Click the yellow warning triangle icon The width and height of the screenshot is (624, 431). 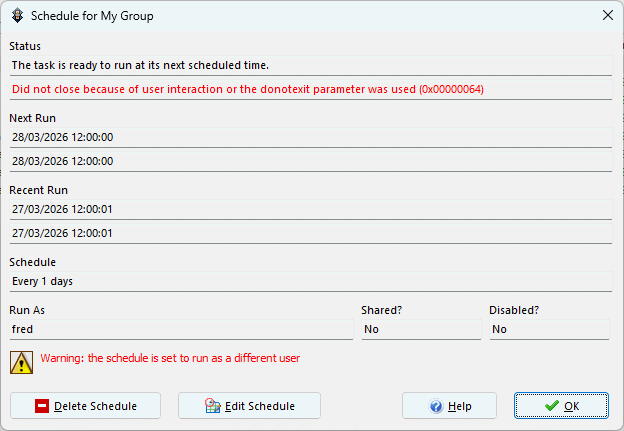(21, 361)
